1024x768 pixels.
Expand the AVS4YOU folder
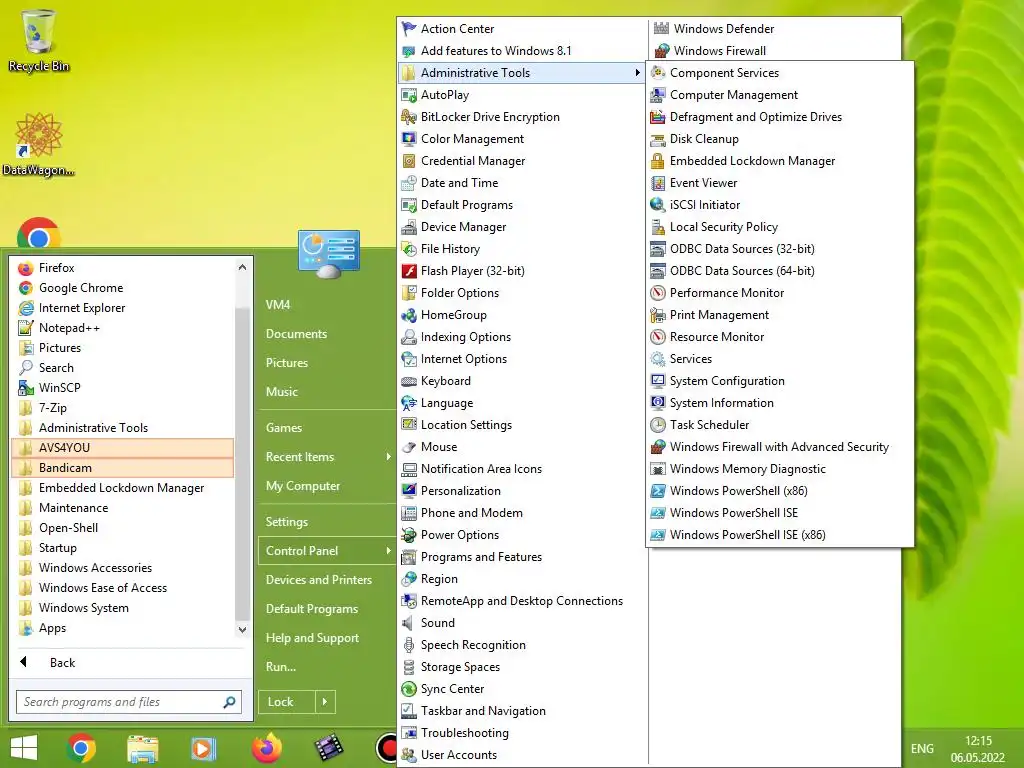tap(122, 448)
